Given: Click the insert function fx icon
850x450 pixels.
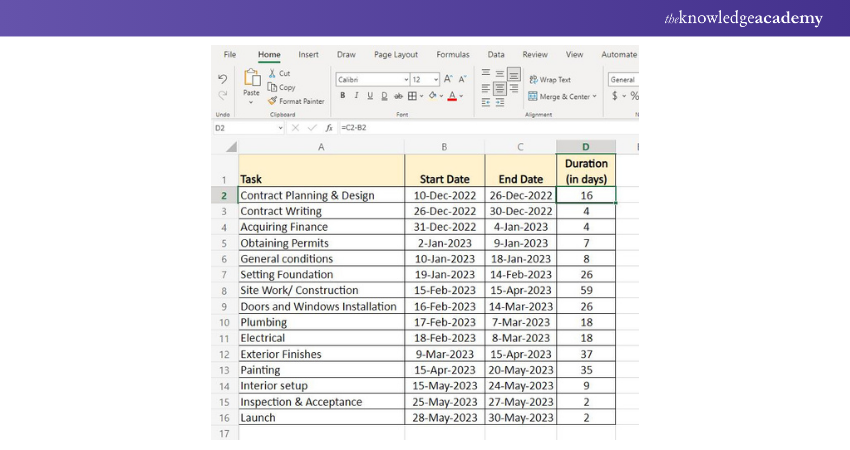Looking at the screenshot, I should pyautogui.click(x=328, y=128).
